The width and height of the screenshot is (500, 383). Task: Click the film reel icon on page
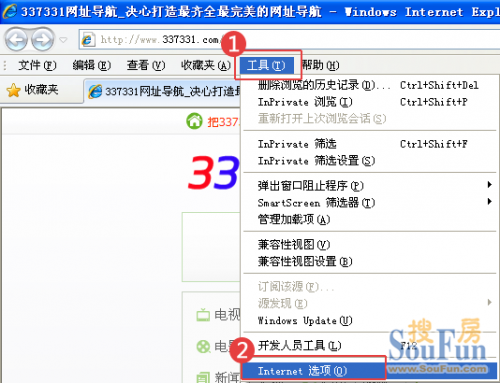[x=203, y=347]
